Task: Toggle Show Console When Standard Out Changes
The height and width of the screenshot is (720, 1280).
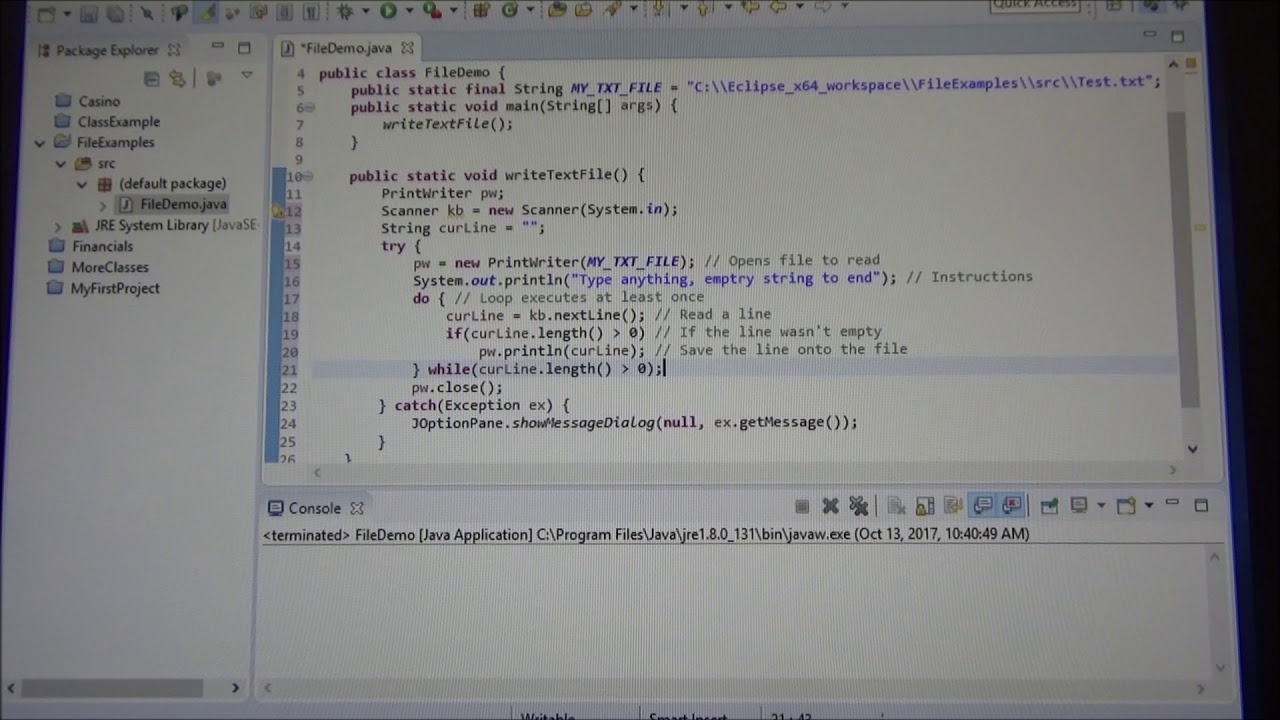Action: [983, 506]
